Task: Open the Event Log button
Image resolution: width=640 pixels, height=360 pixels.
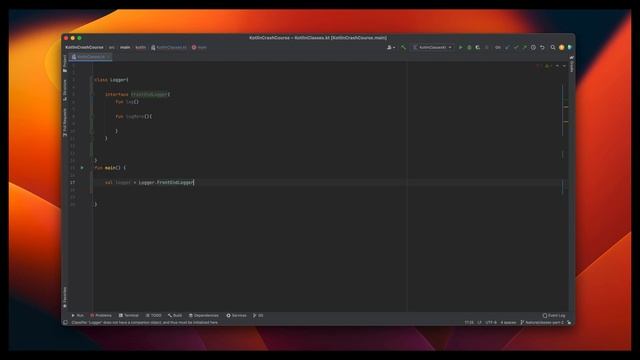Action: [x=554, y=316]
